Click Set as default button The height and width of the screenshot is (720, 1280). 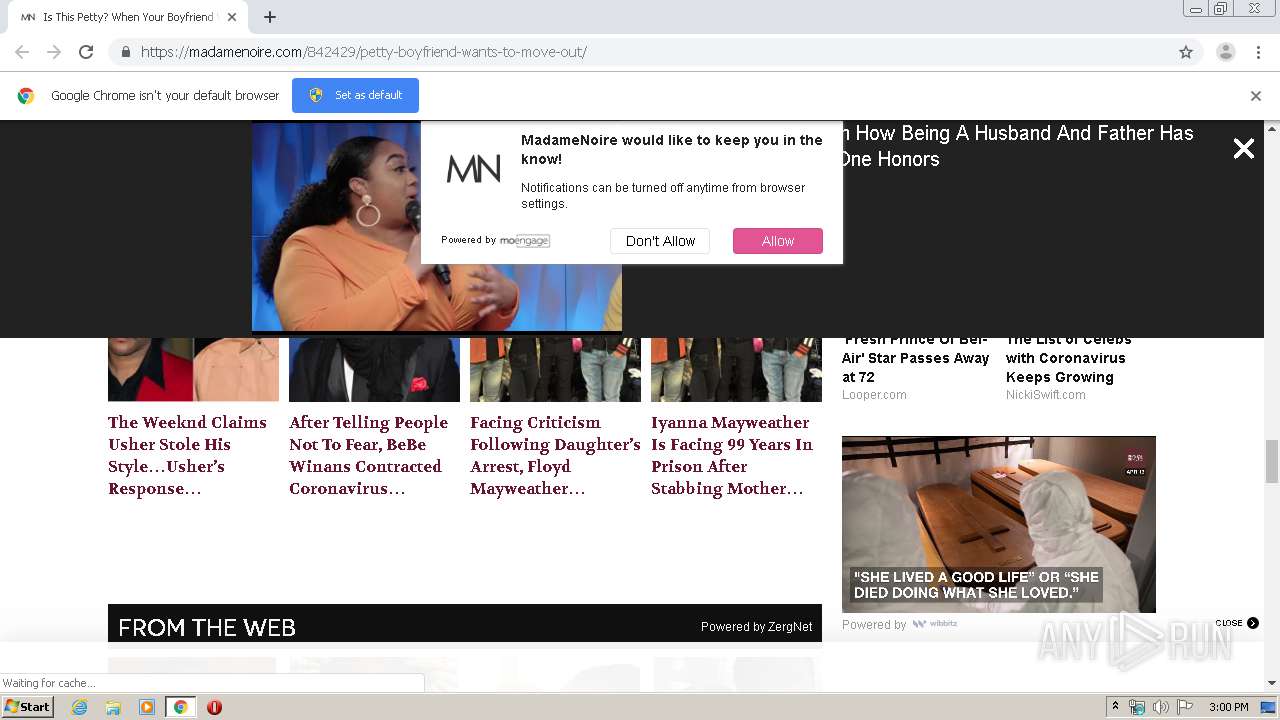(x=355, y=95)
